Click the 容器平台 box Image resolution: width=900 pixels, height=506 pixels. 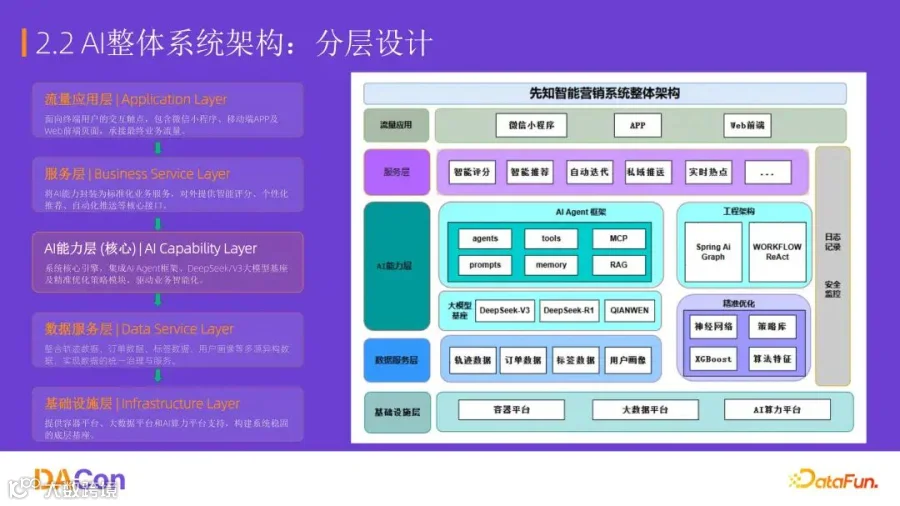(x=511, y=410)
